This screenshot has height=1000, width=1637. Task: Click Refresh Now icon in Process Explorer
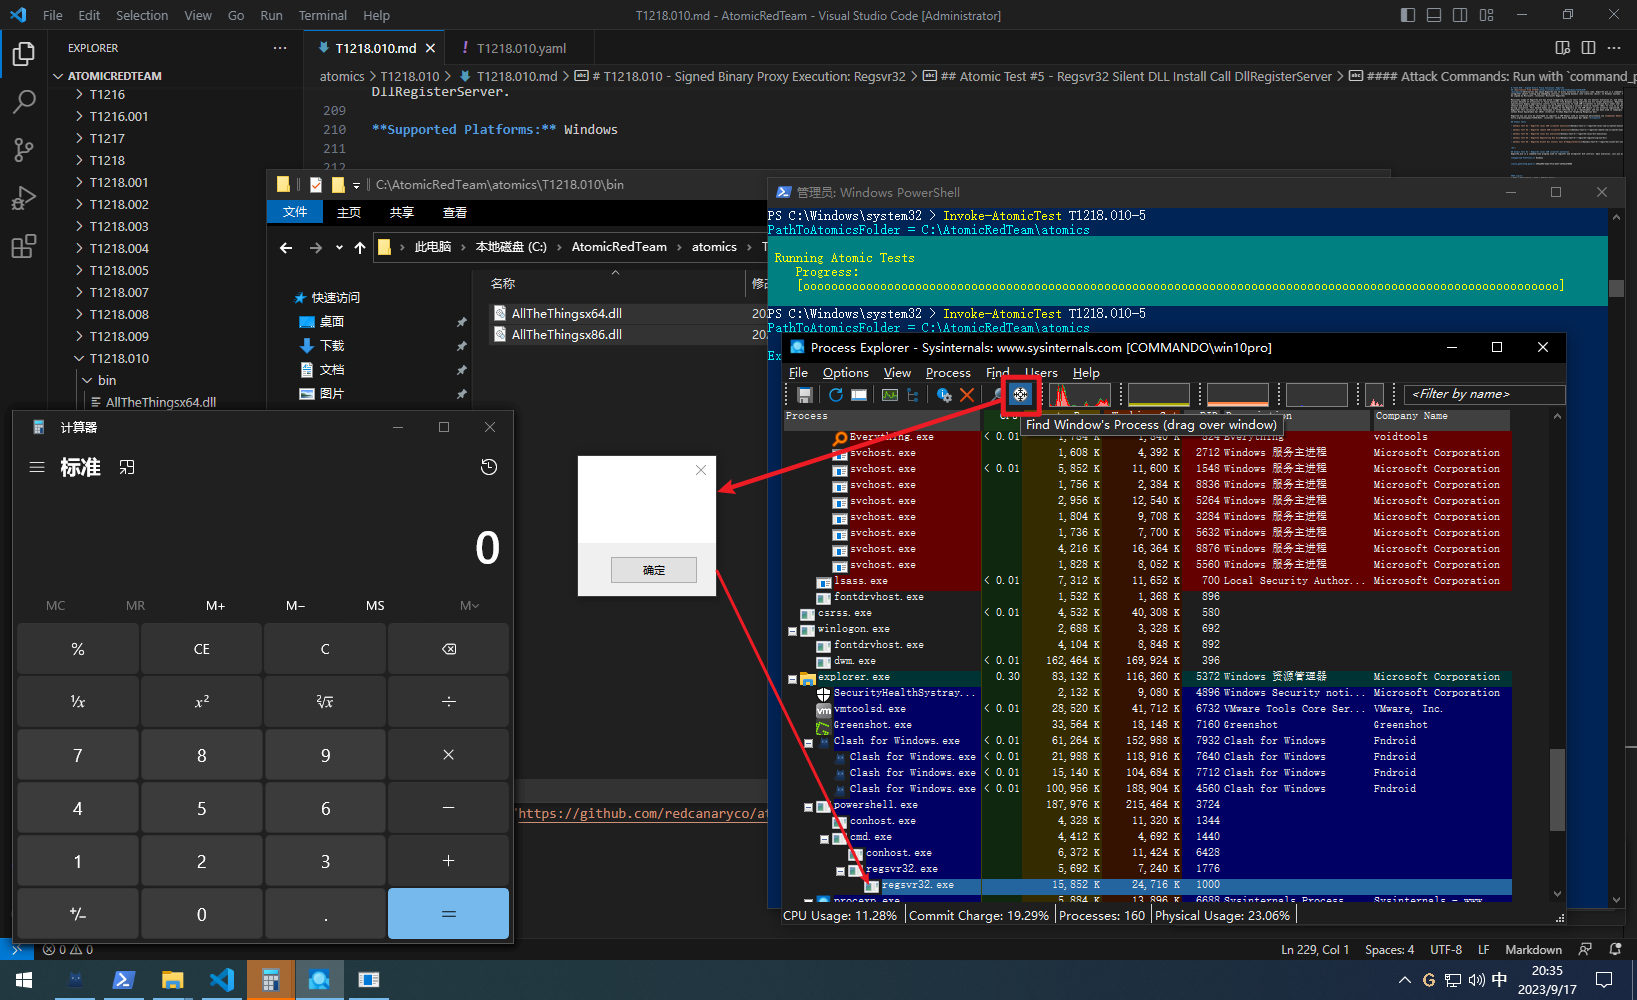point(836,395)
